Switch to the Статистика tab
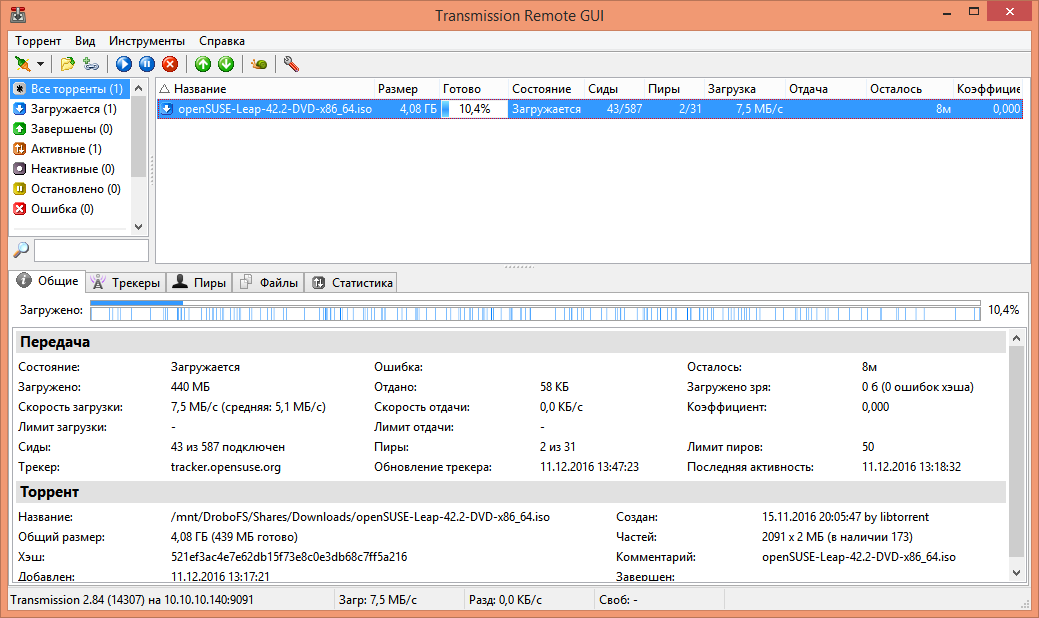1039x618 pixels. 352,283
